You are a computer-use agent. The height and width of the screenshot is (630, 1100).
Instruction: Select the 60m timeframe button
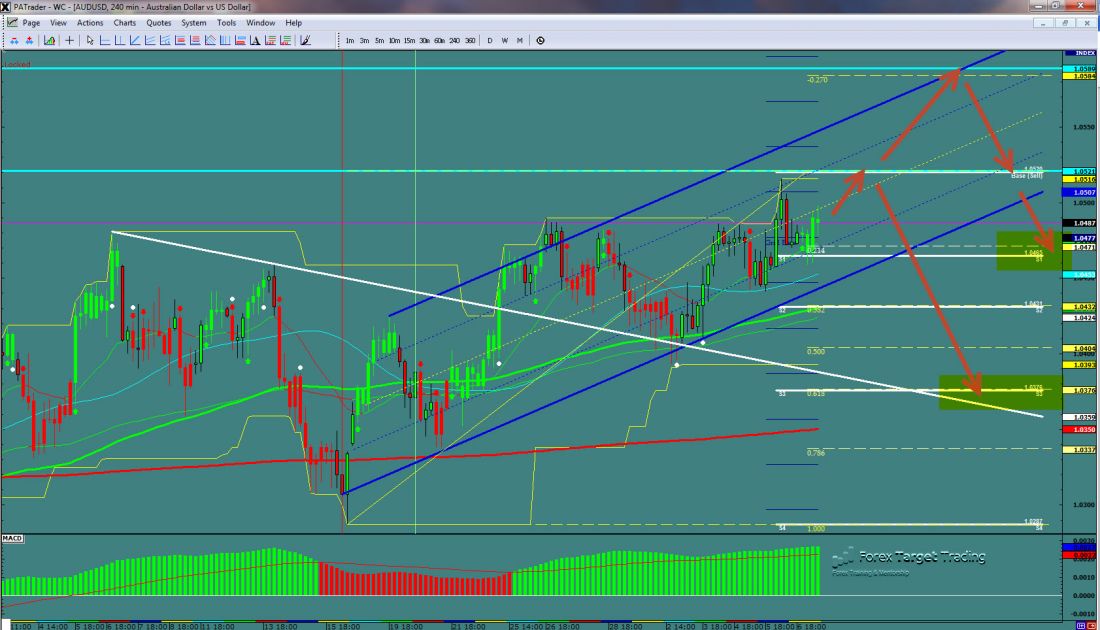(439, 41)
